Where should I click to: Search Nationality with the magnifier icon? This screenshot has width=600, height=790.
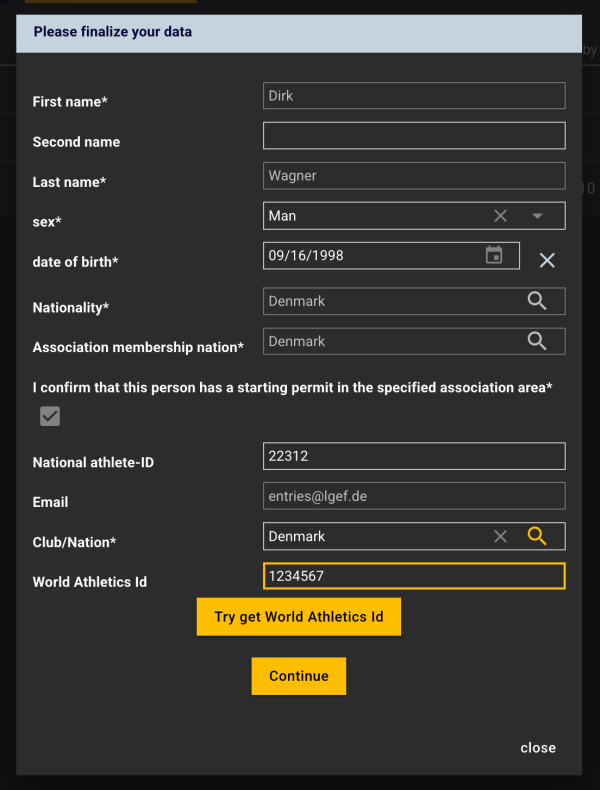point(537,301)
